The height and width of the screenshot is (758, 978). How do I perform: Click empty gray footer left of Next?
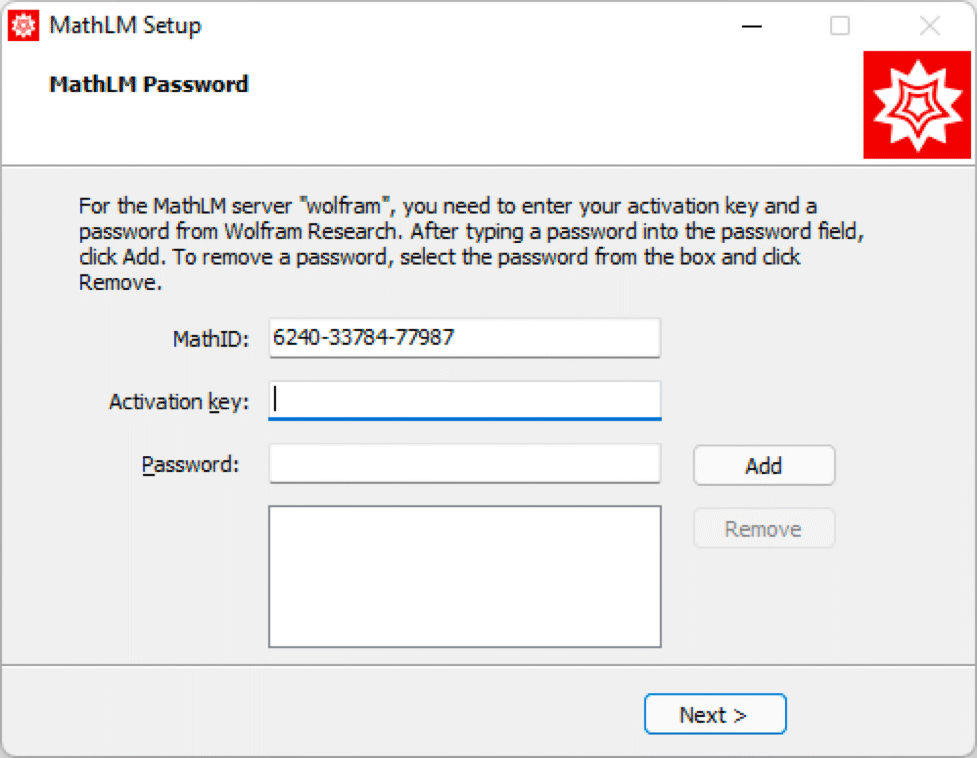click(300, 714)
